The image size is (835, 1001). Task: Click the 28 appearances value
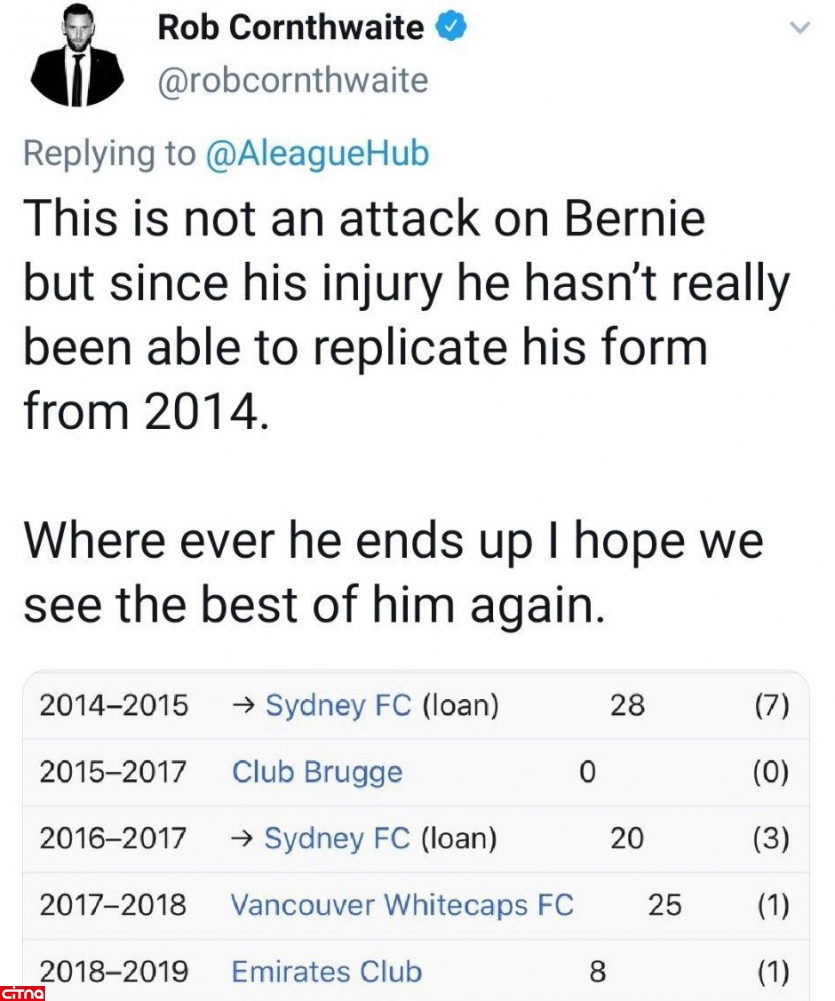pos(627,706)
